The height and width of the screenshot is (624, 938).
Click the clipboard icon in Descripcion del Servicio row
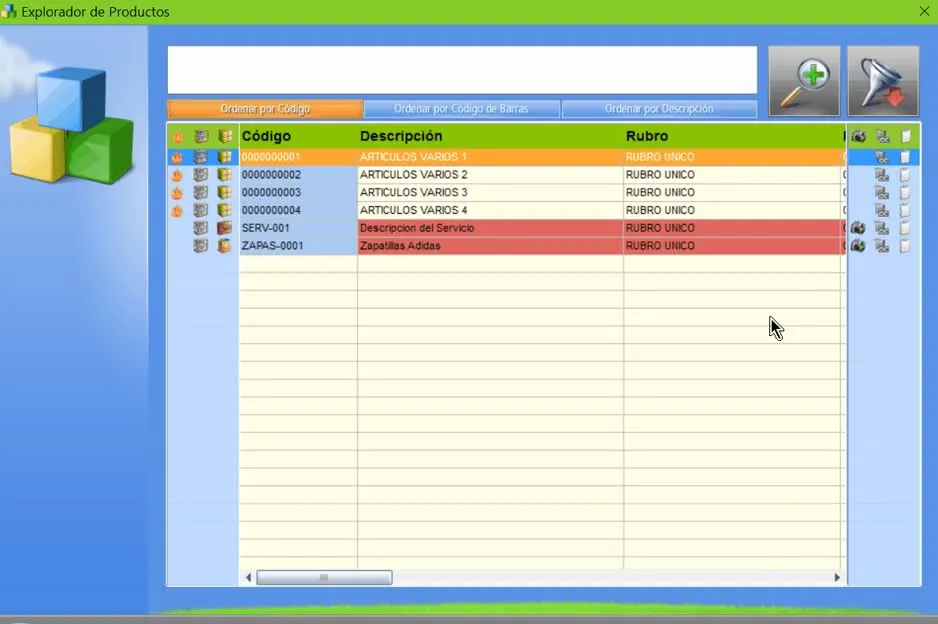[905, 228]
